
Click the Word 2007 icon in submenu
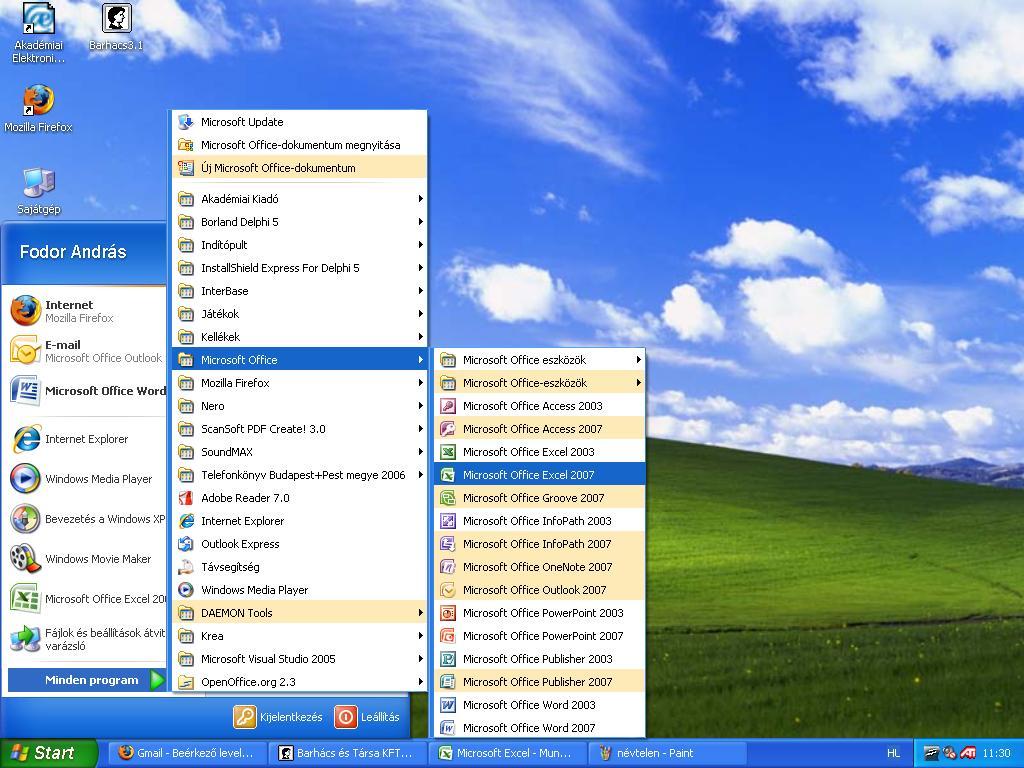pyautogui.click(x=448, y=728)
